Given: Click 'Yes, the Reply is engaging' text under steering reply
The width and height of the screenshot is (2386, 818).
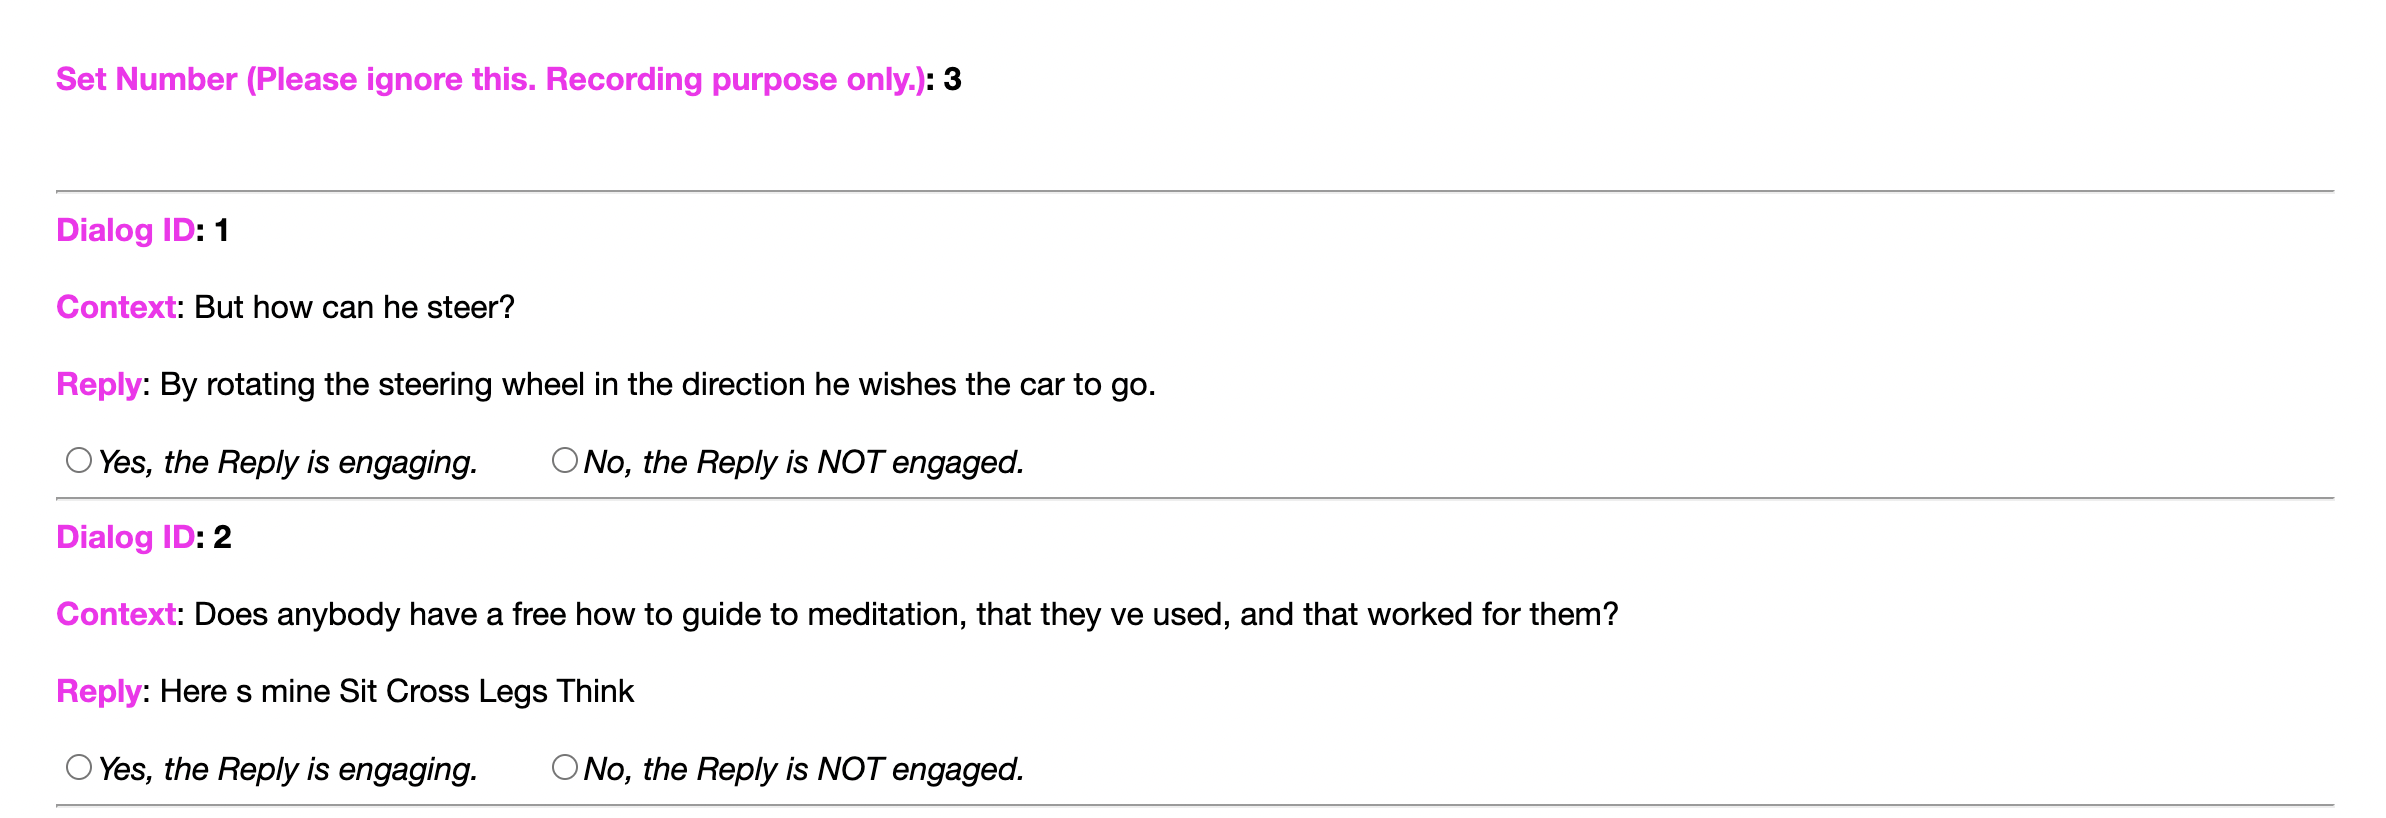Looking at the screenshot, I should pos(288,462).
